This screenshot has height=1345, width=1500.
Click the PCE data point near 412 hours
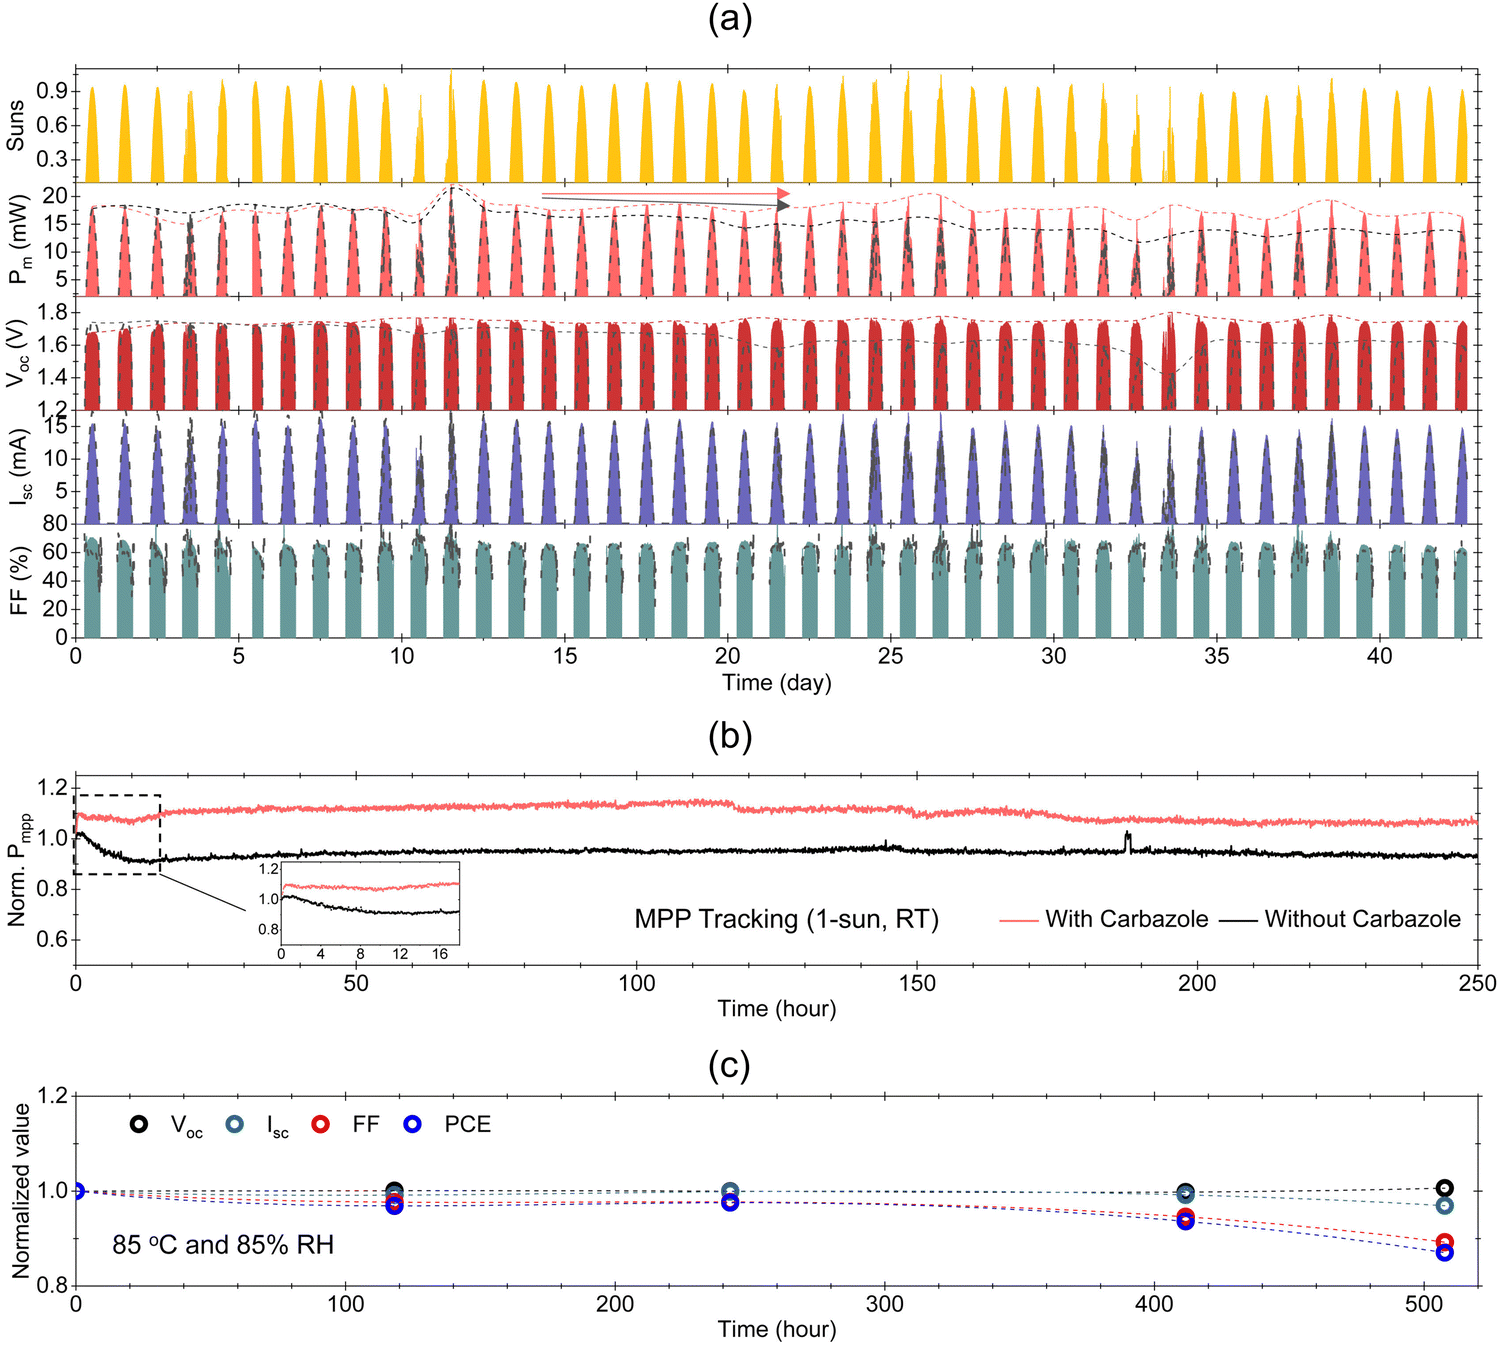1186,1220
